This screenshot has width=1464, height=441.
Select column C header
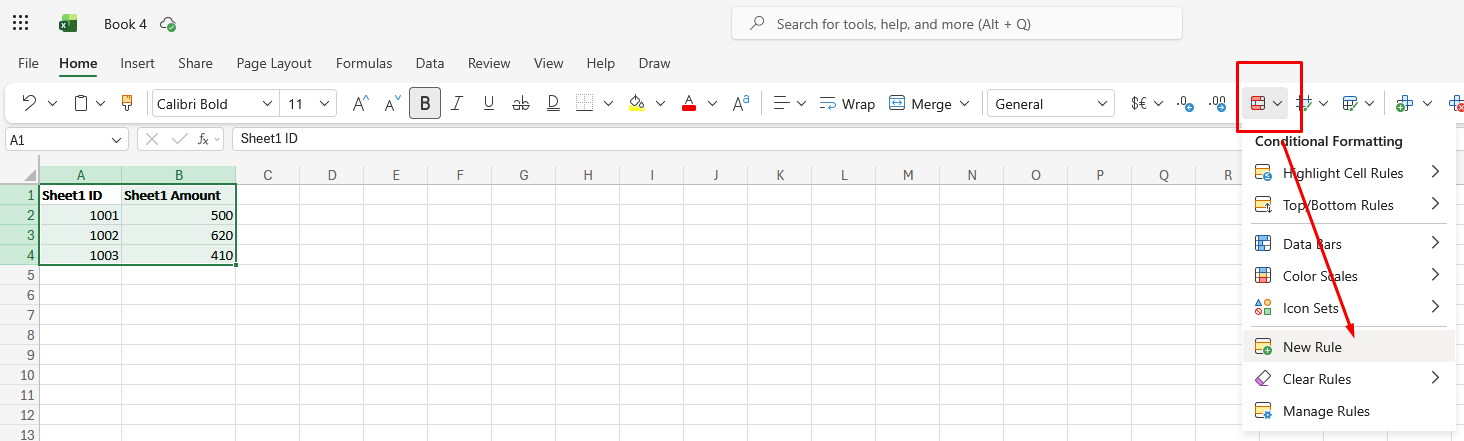click(268, 175)
